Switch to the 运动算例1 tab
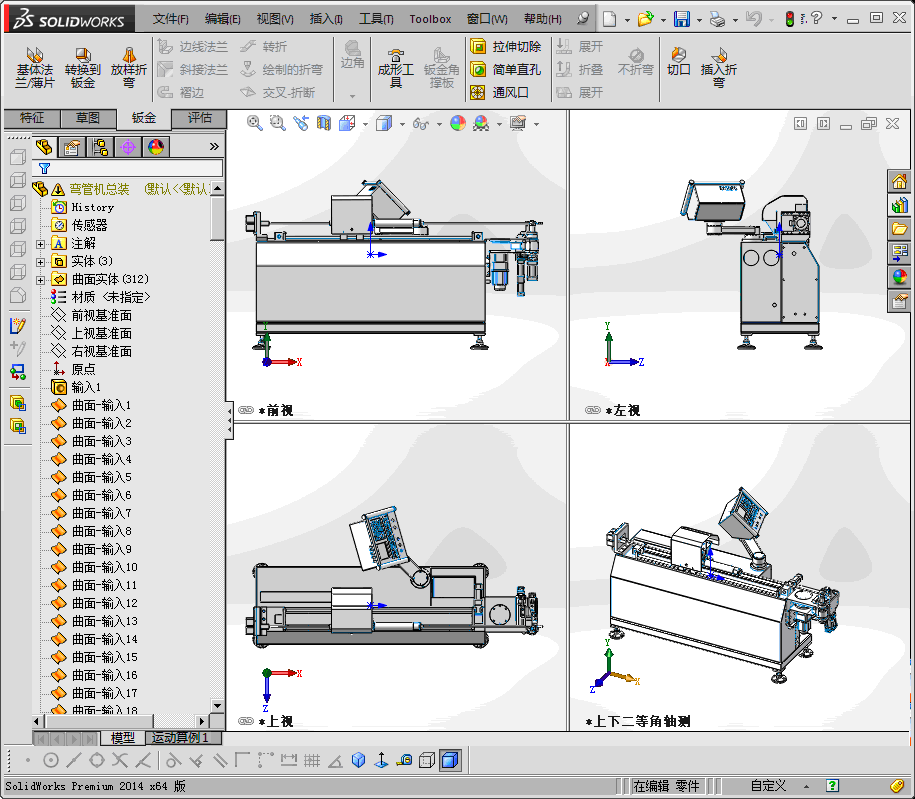Screen dimensions: 915x799 point(180,738)
